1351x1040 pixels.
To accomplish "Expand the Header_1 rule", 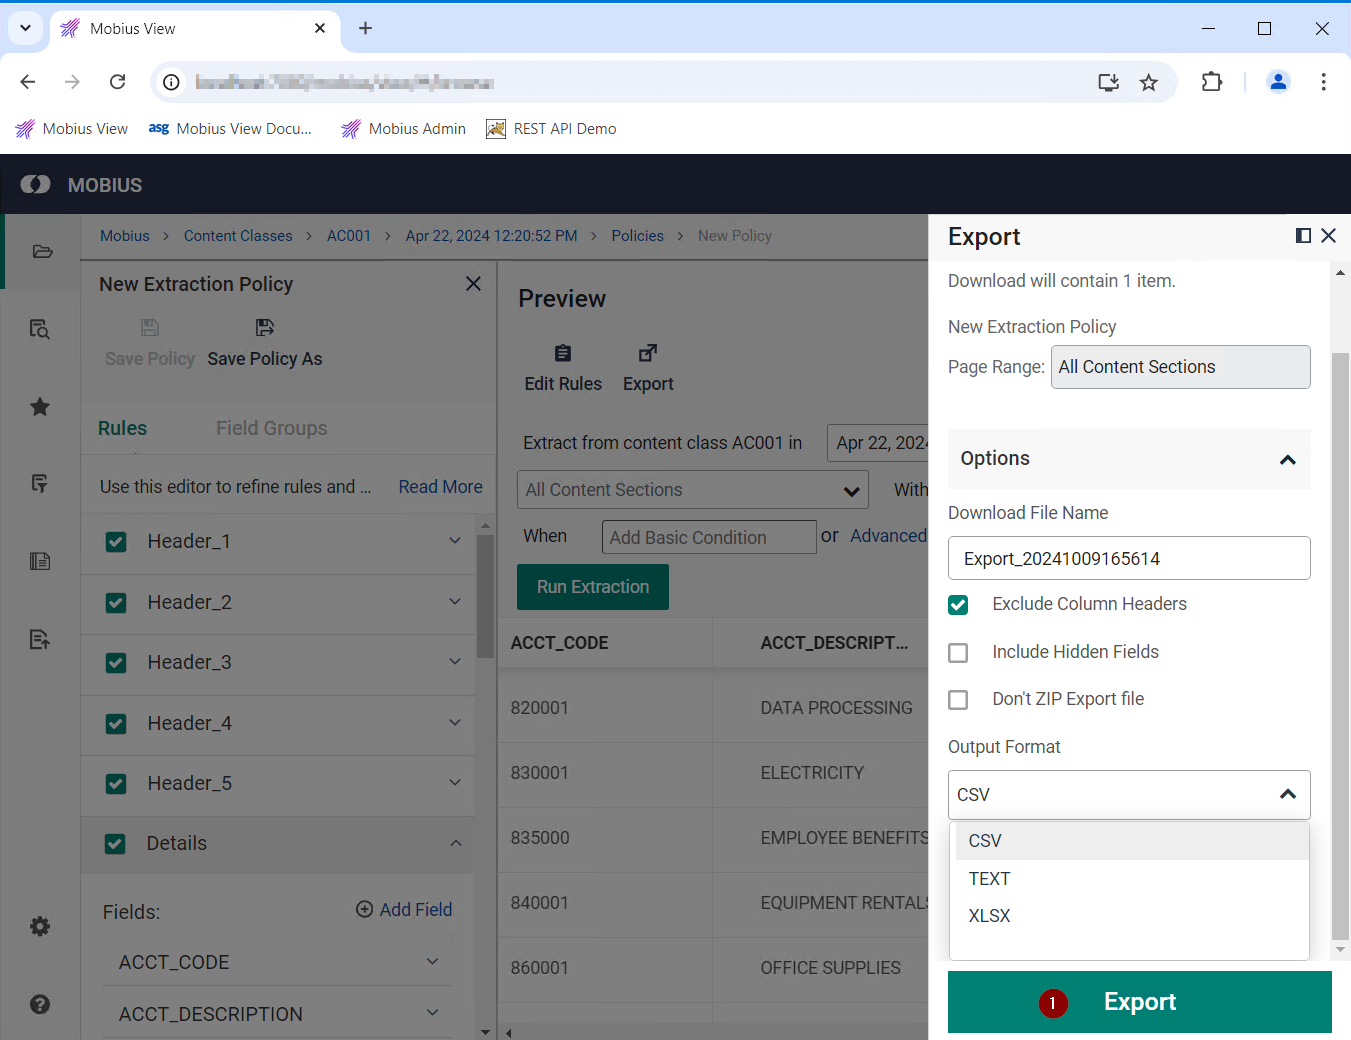I will pyautogui.click(x=455, y=541).
